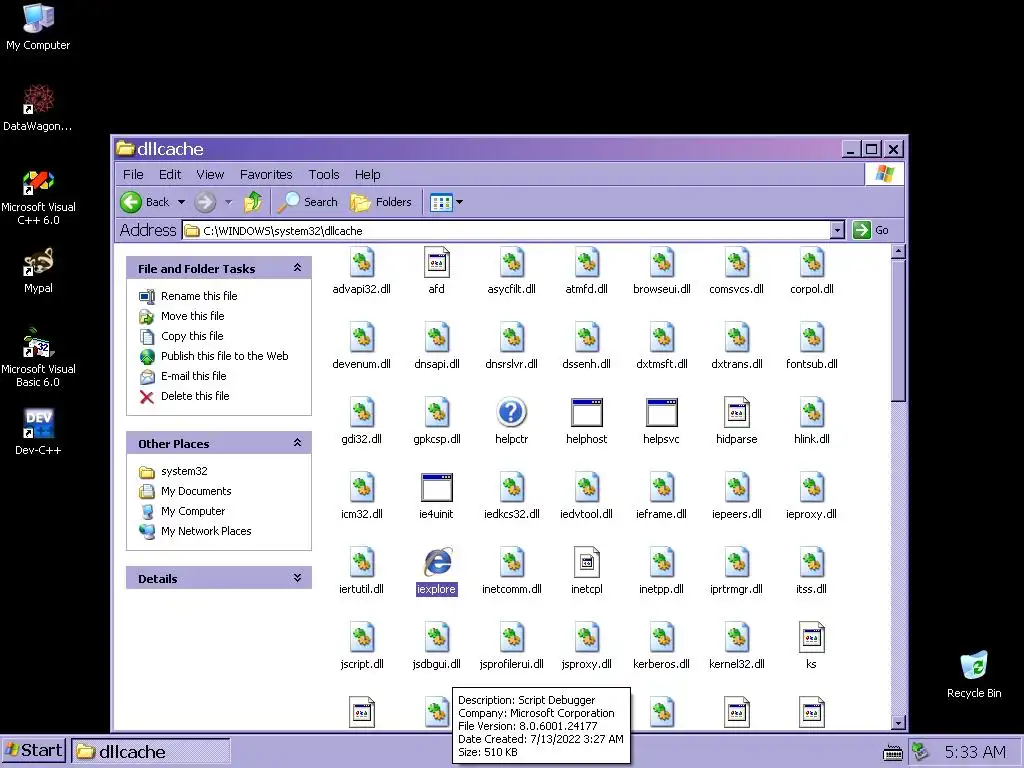The image size is (1024, 768).
Task: Click the keyboard icon in system tray
Action: [893, 753]
